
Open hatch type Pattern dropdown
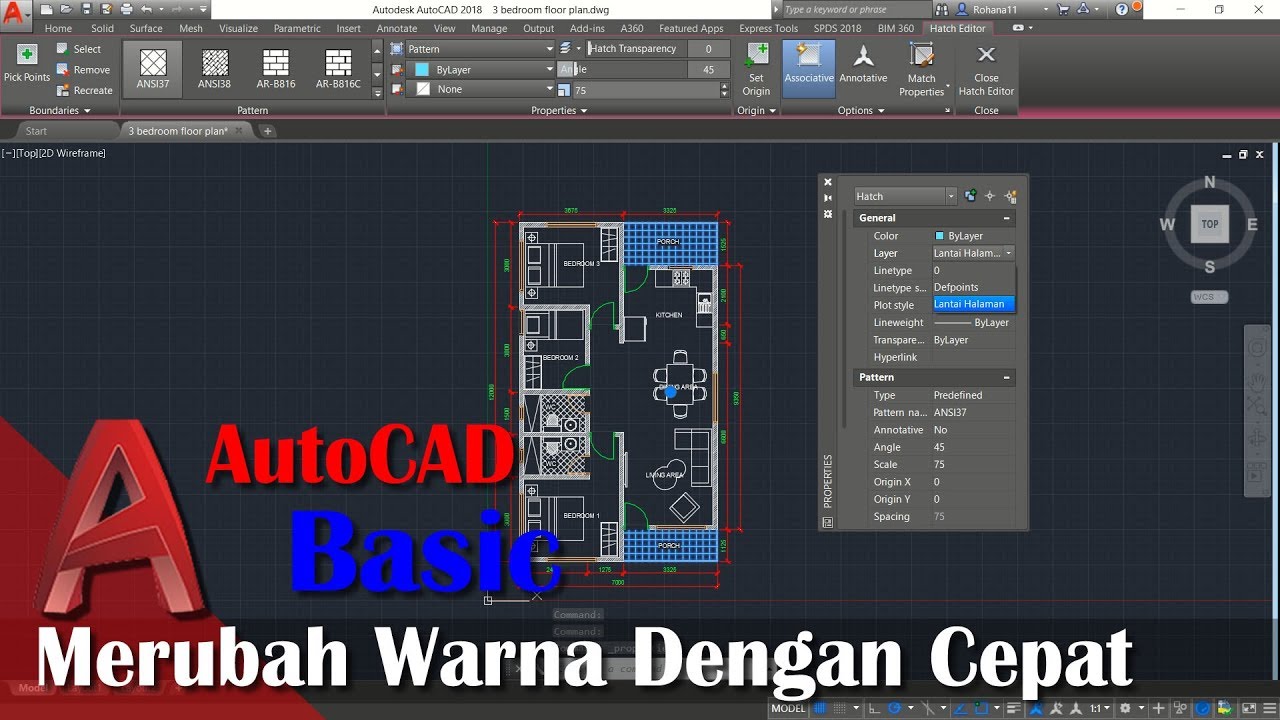coord(548,49)
